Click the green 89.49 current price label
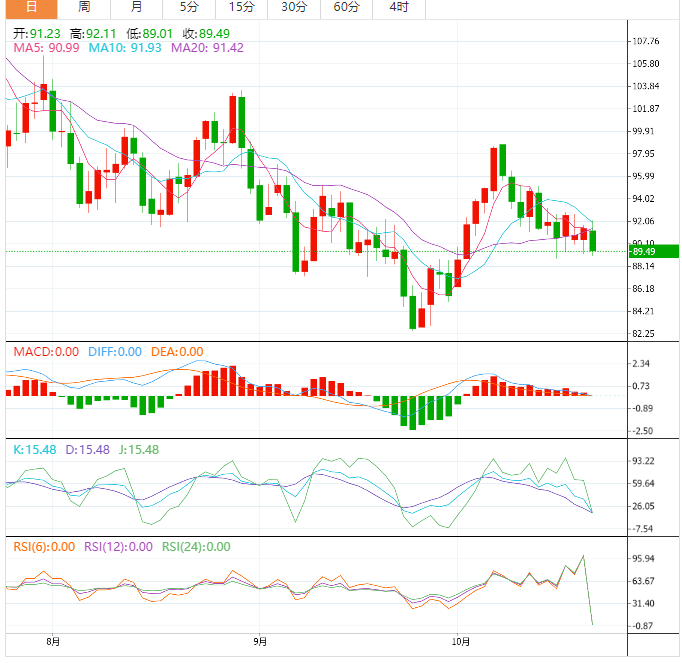The height and width of the screenshot is (663, 682). 654,251
